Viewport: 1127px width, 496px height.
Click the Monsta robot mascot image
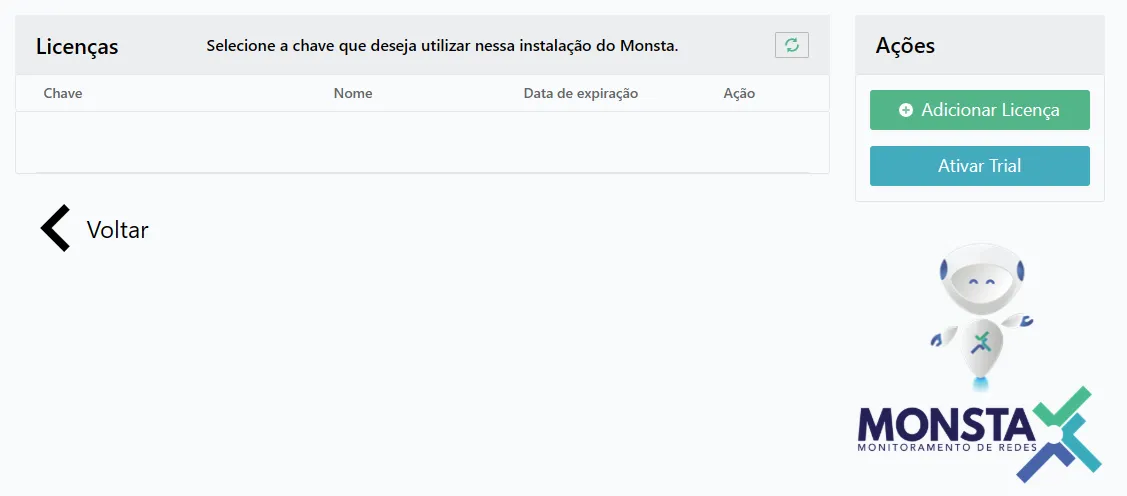(982, 316)
